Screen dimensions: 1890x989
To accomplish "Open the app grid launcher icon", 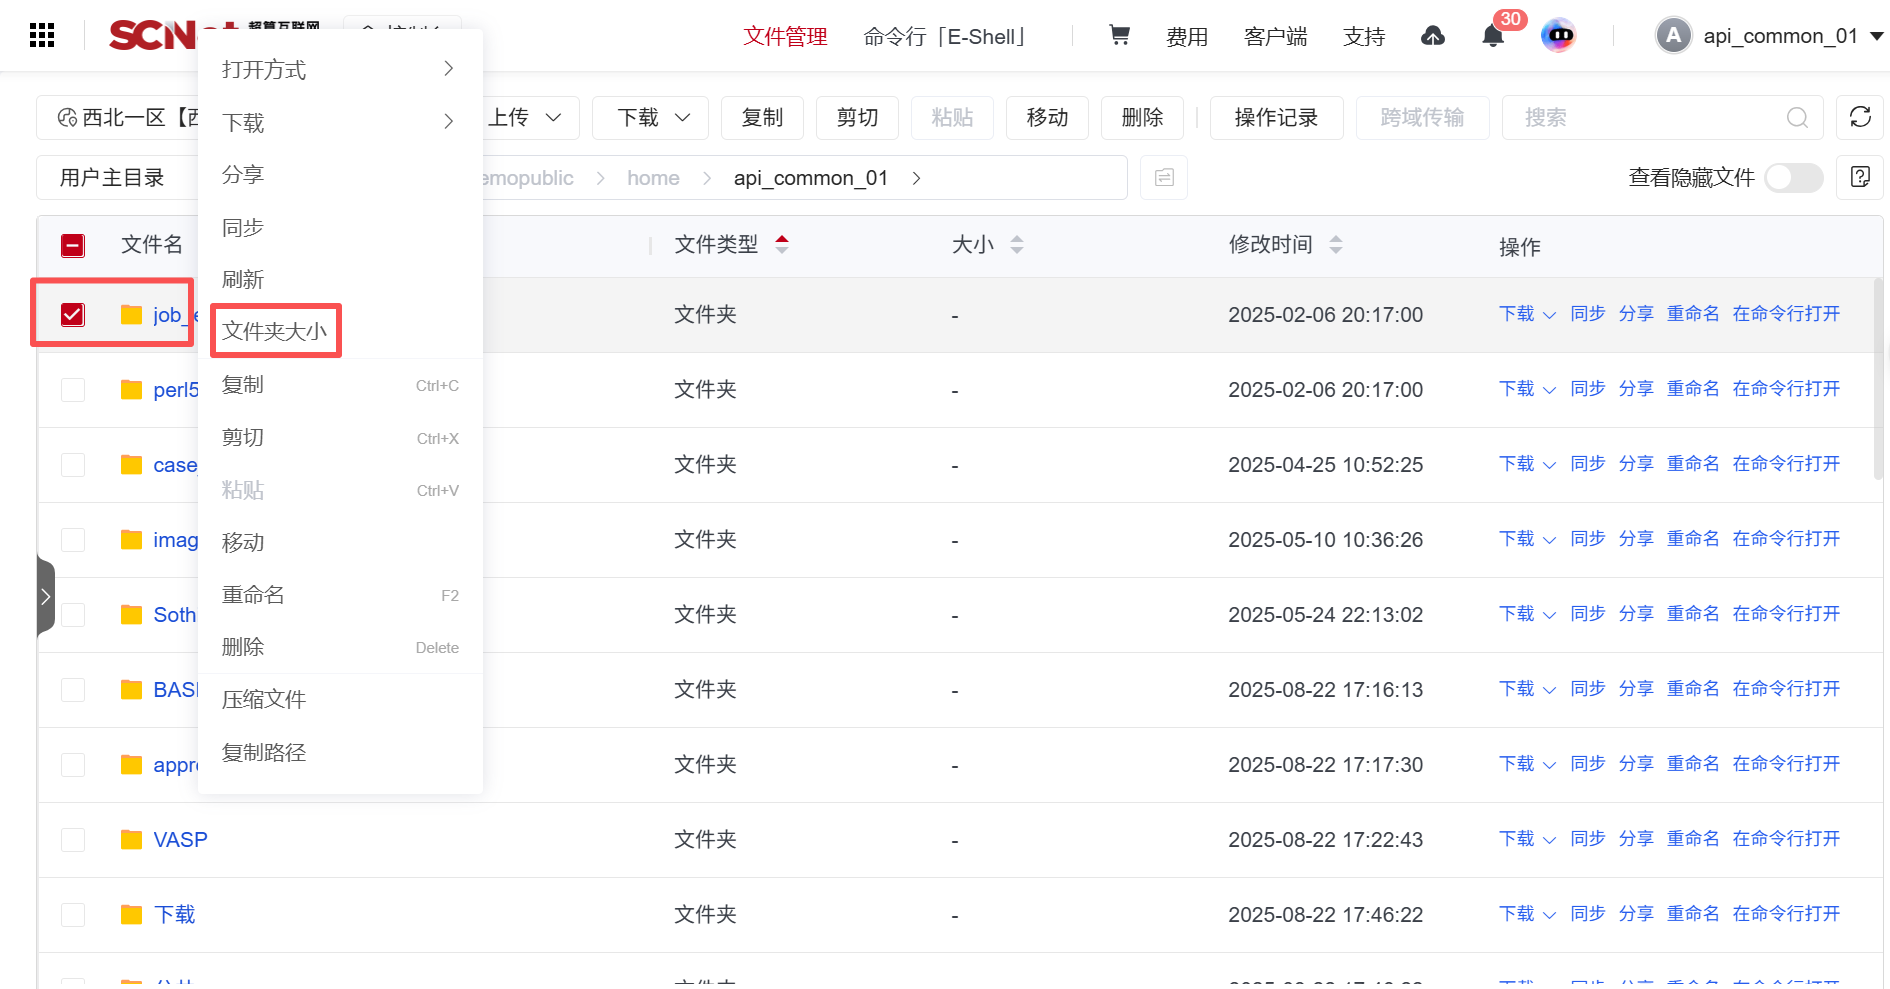I will (42, 36).
